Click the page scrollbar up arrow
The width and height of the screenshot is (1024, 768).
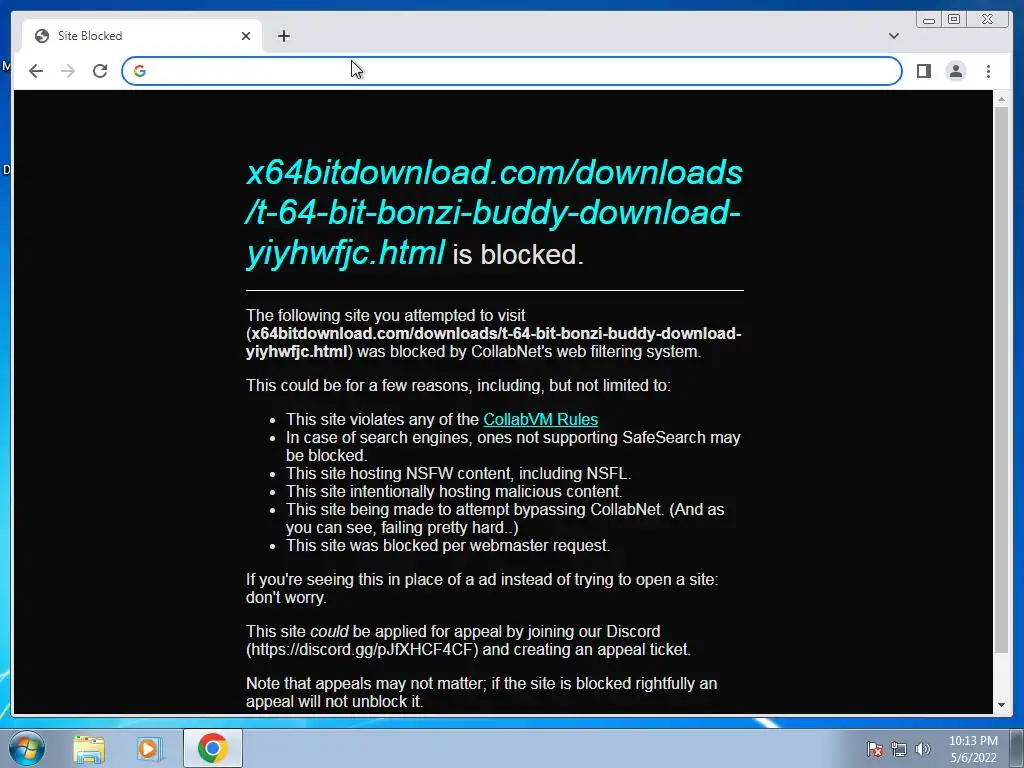point(1001,99)
